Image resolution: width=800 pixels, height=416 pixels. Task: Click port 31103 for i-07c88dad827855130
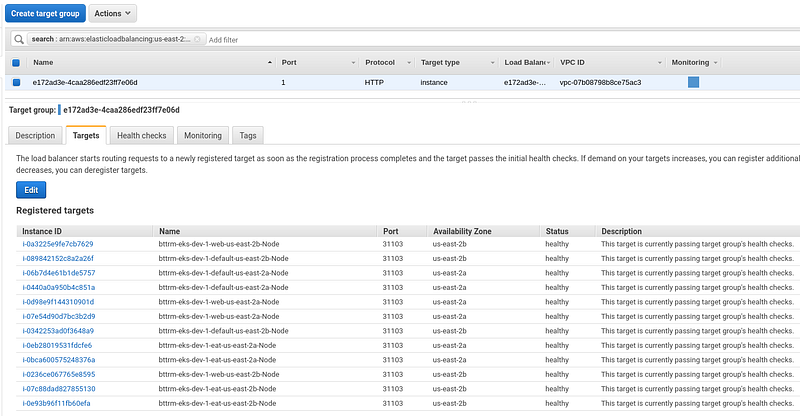(393, 389)
